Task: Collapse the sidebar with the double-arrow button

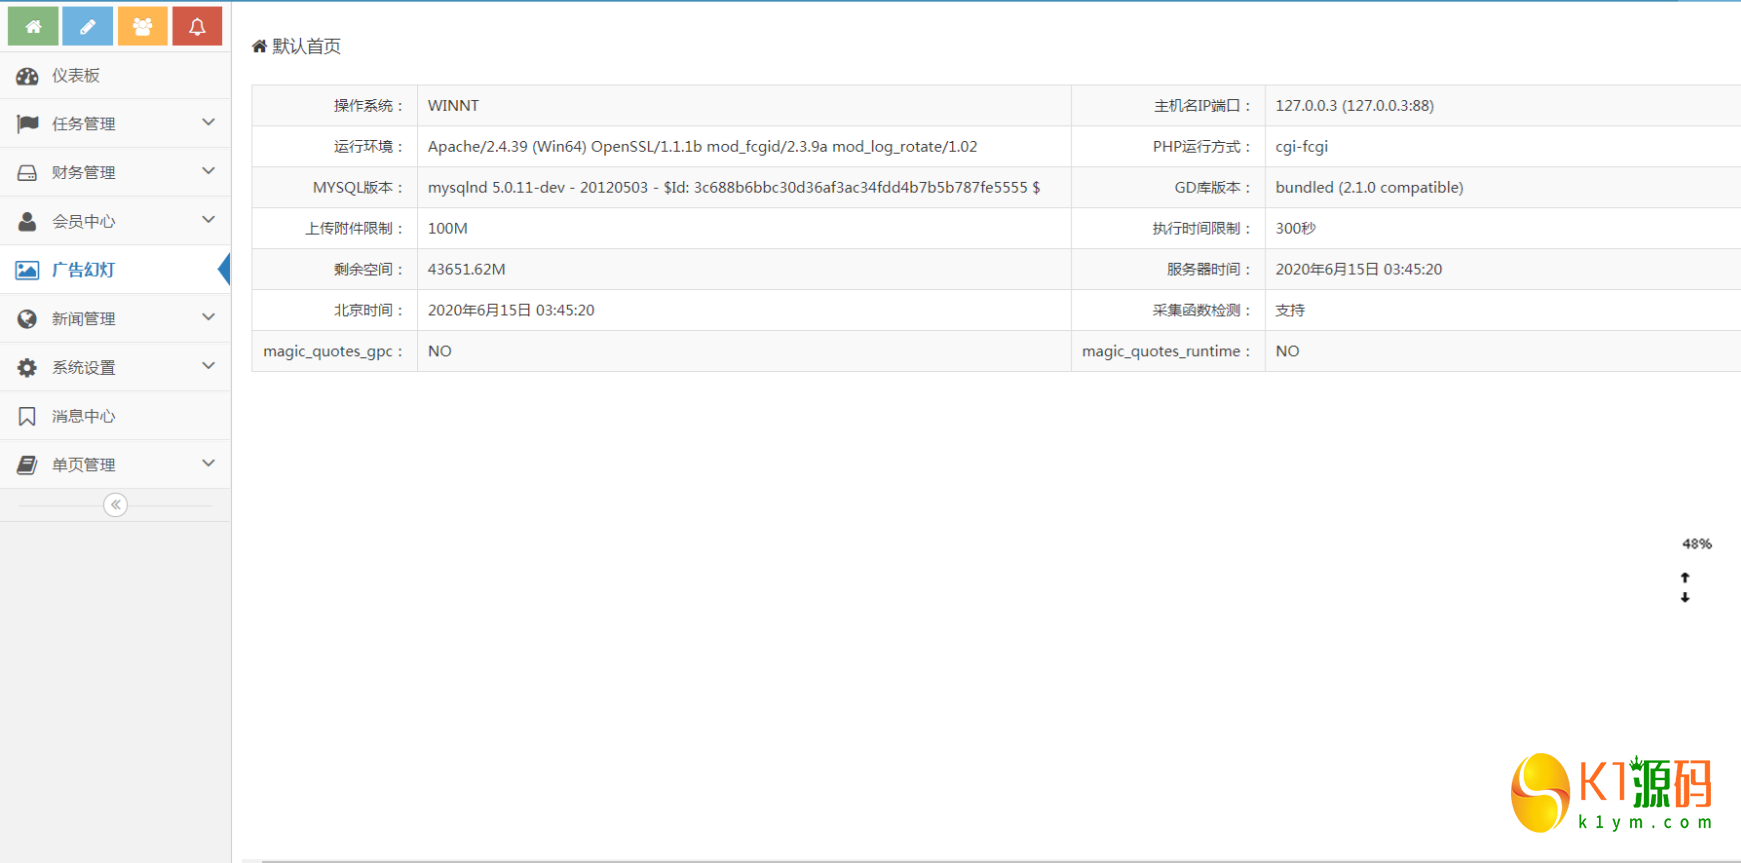Action: click(x=116, y=505)
